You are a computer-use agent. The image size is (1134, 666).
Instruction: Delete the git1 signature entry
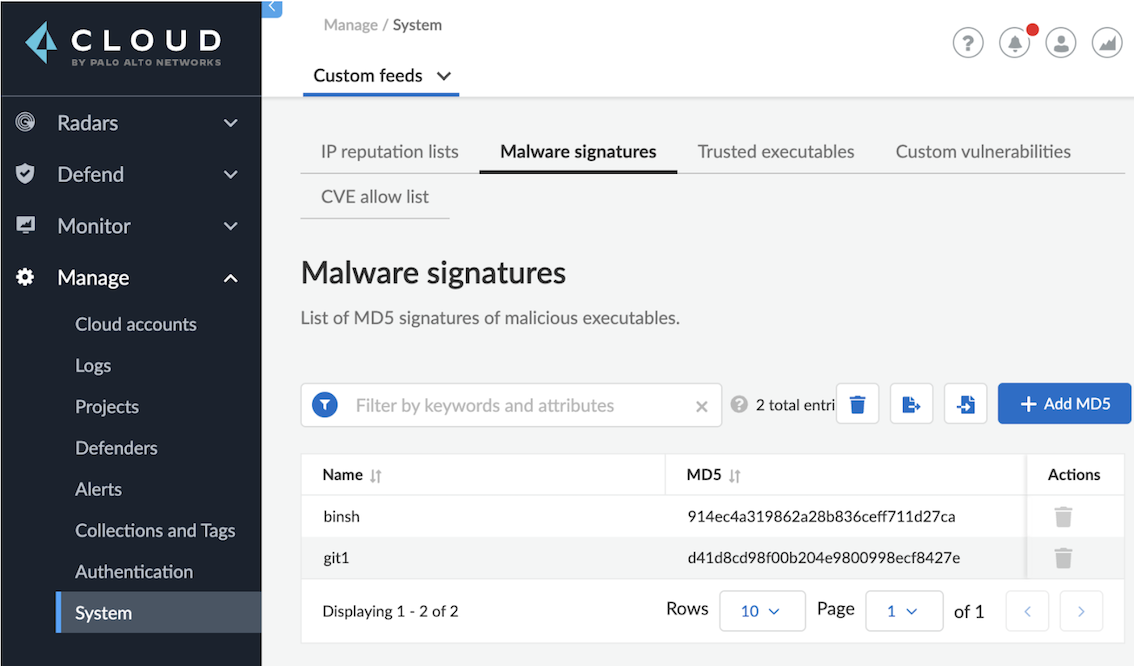click(x=1063, y=558)
